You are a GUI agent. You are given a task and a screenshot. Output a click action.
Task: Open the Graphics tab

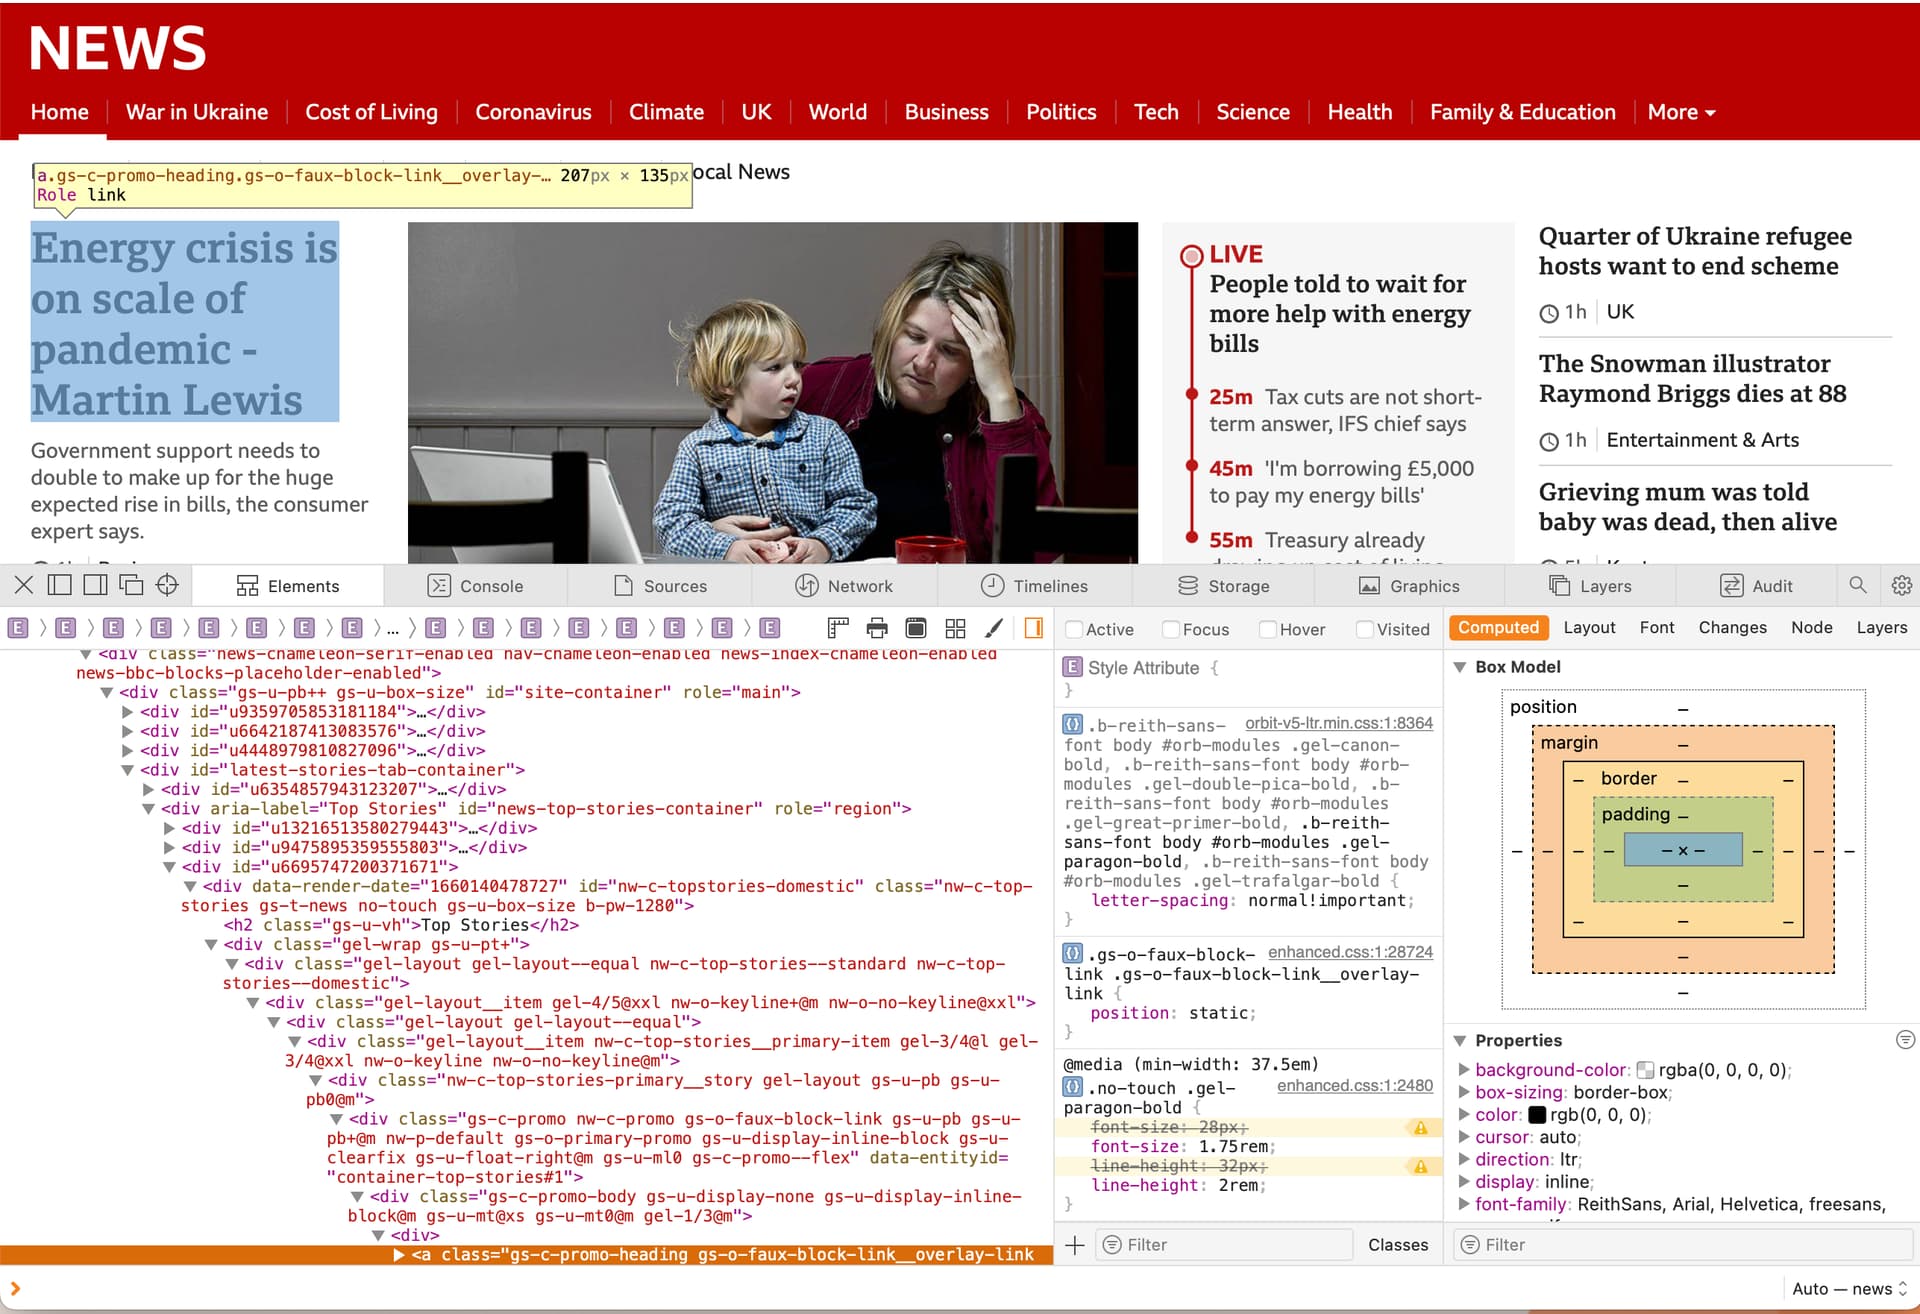click(x=1409, y=586)
